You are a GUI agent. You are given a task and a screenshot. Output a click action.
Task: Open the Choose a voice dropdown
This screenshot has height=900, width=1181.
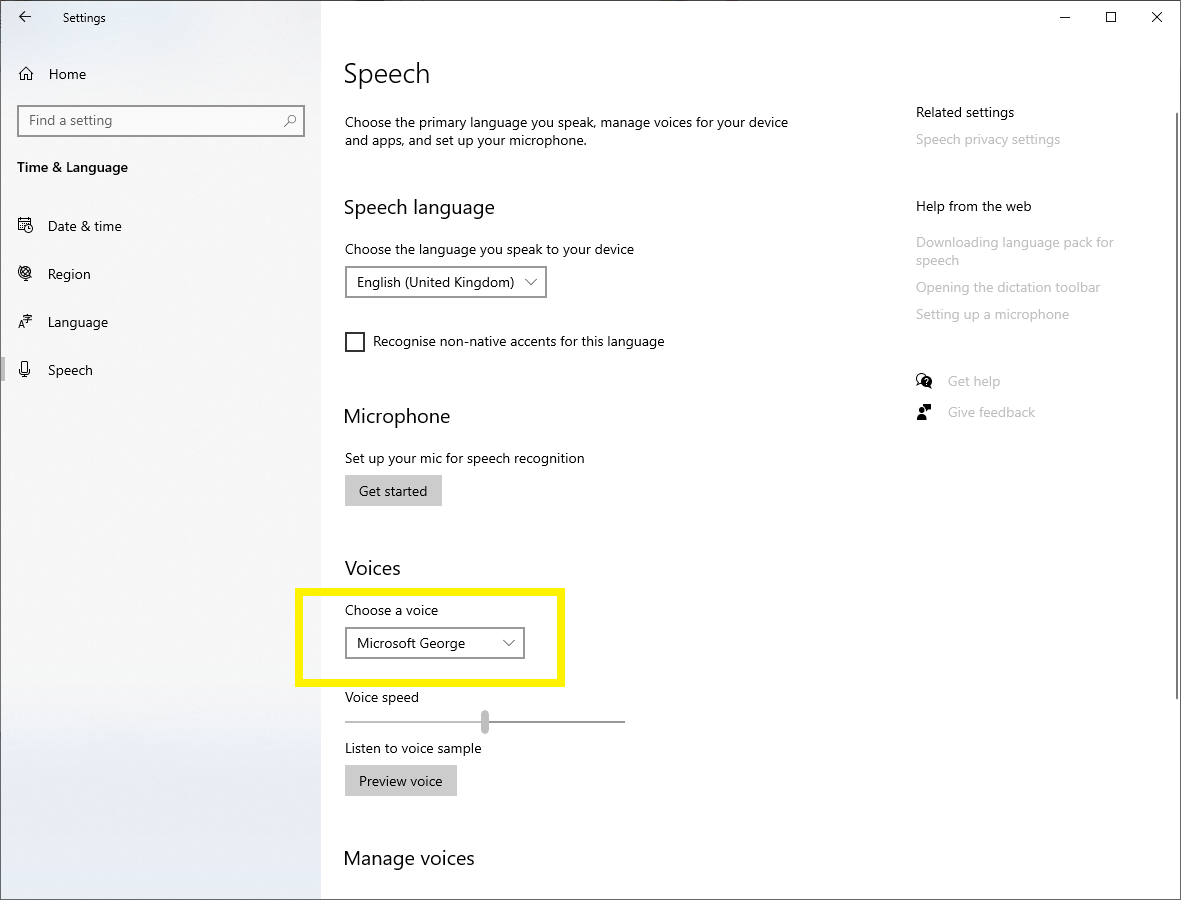pyautogui.click(x=434, y=642)
